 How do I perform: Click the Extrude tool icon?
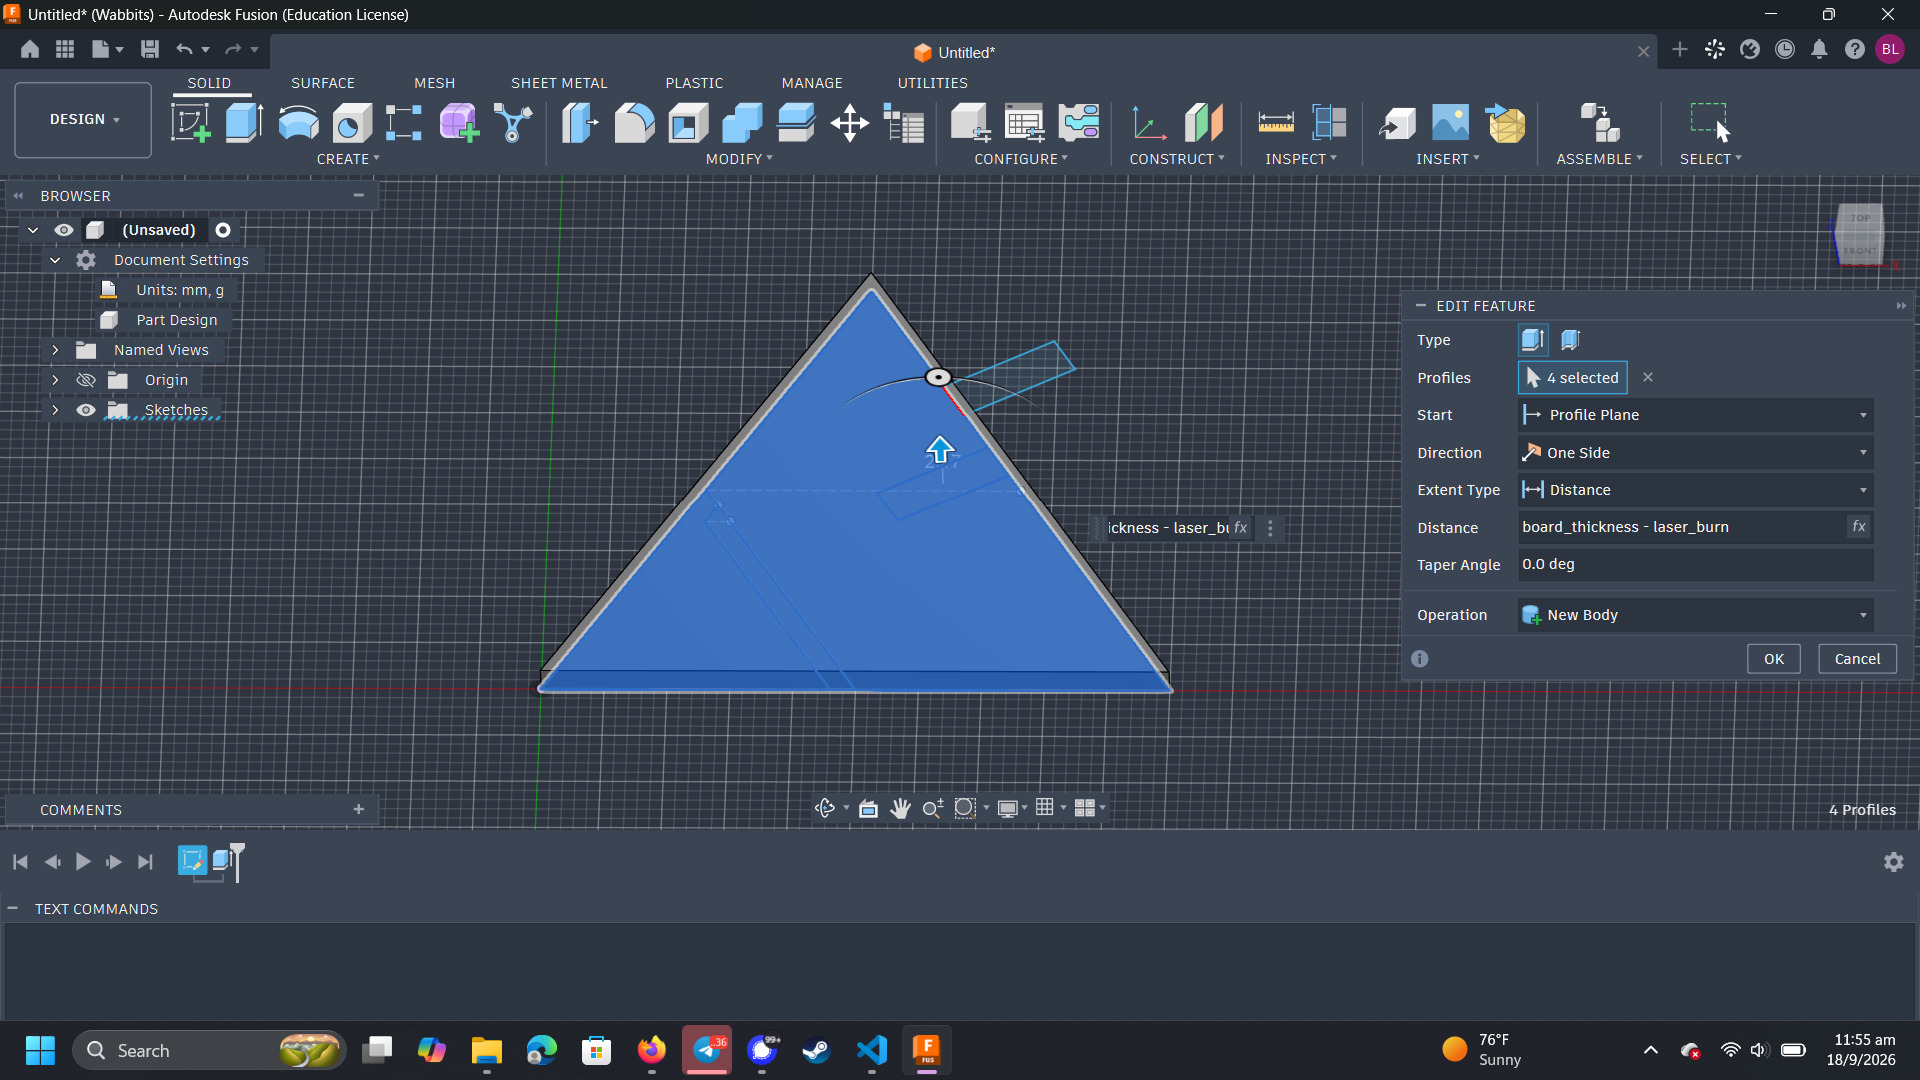pyautogui.click(x=244, y=123)
